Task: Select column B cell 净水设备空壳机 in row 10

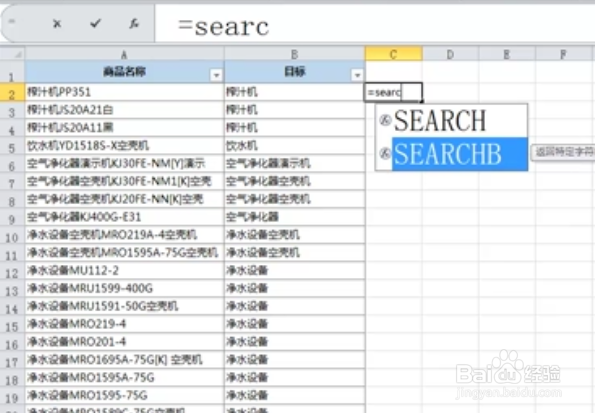Action: [x=294, y=235]
